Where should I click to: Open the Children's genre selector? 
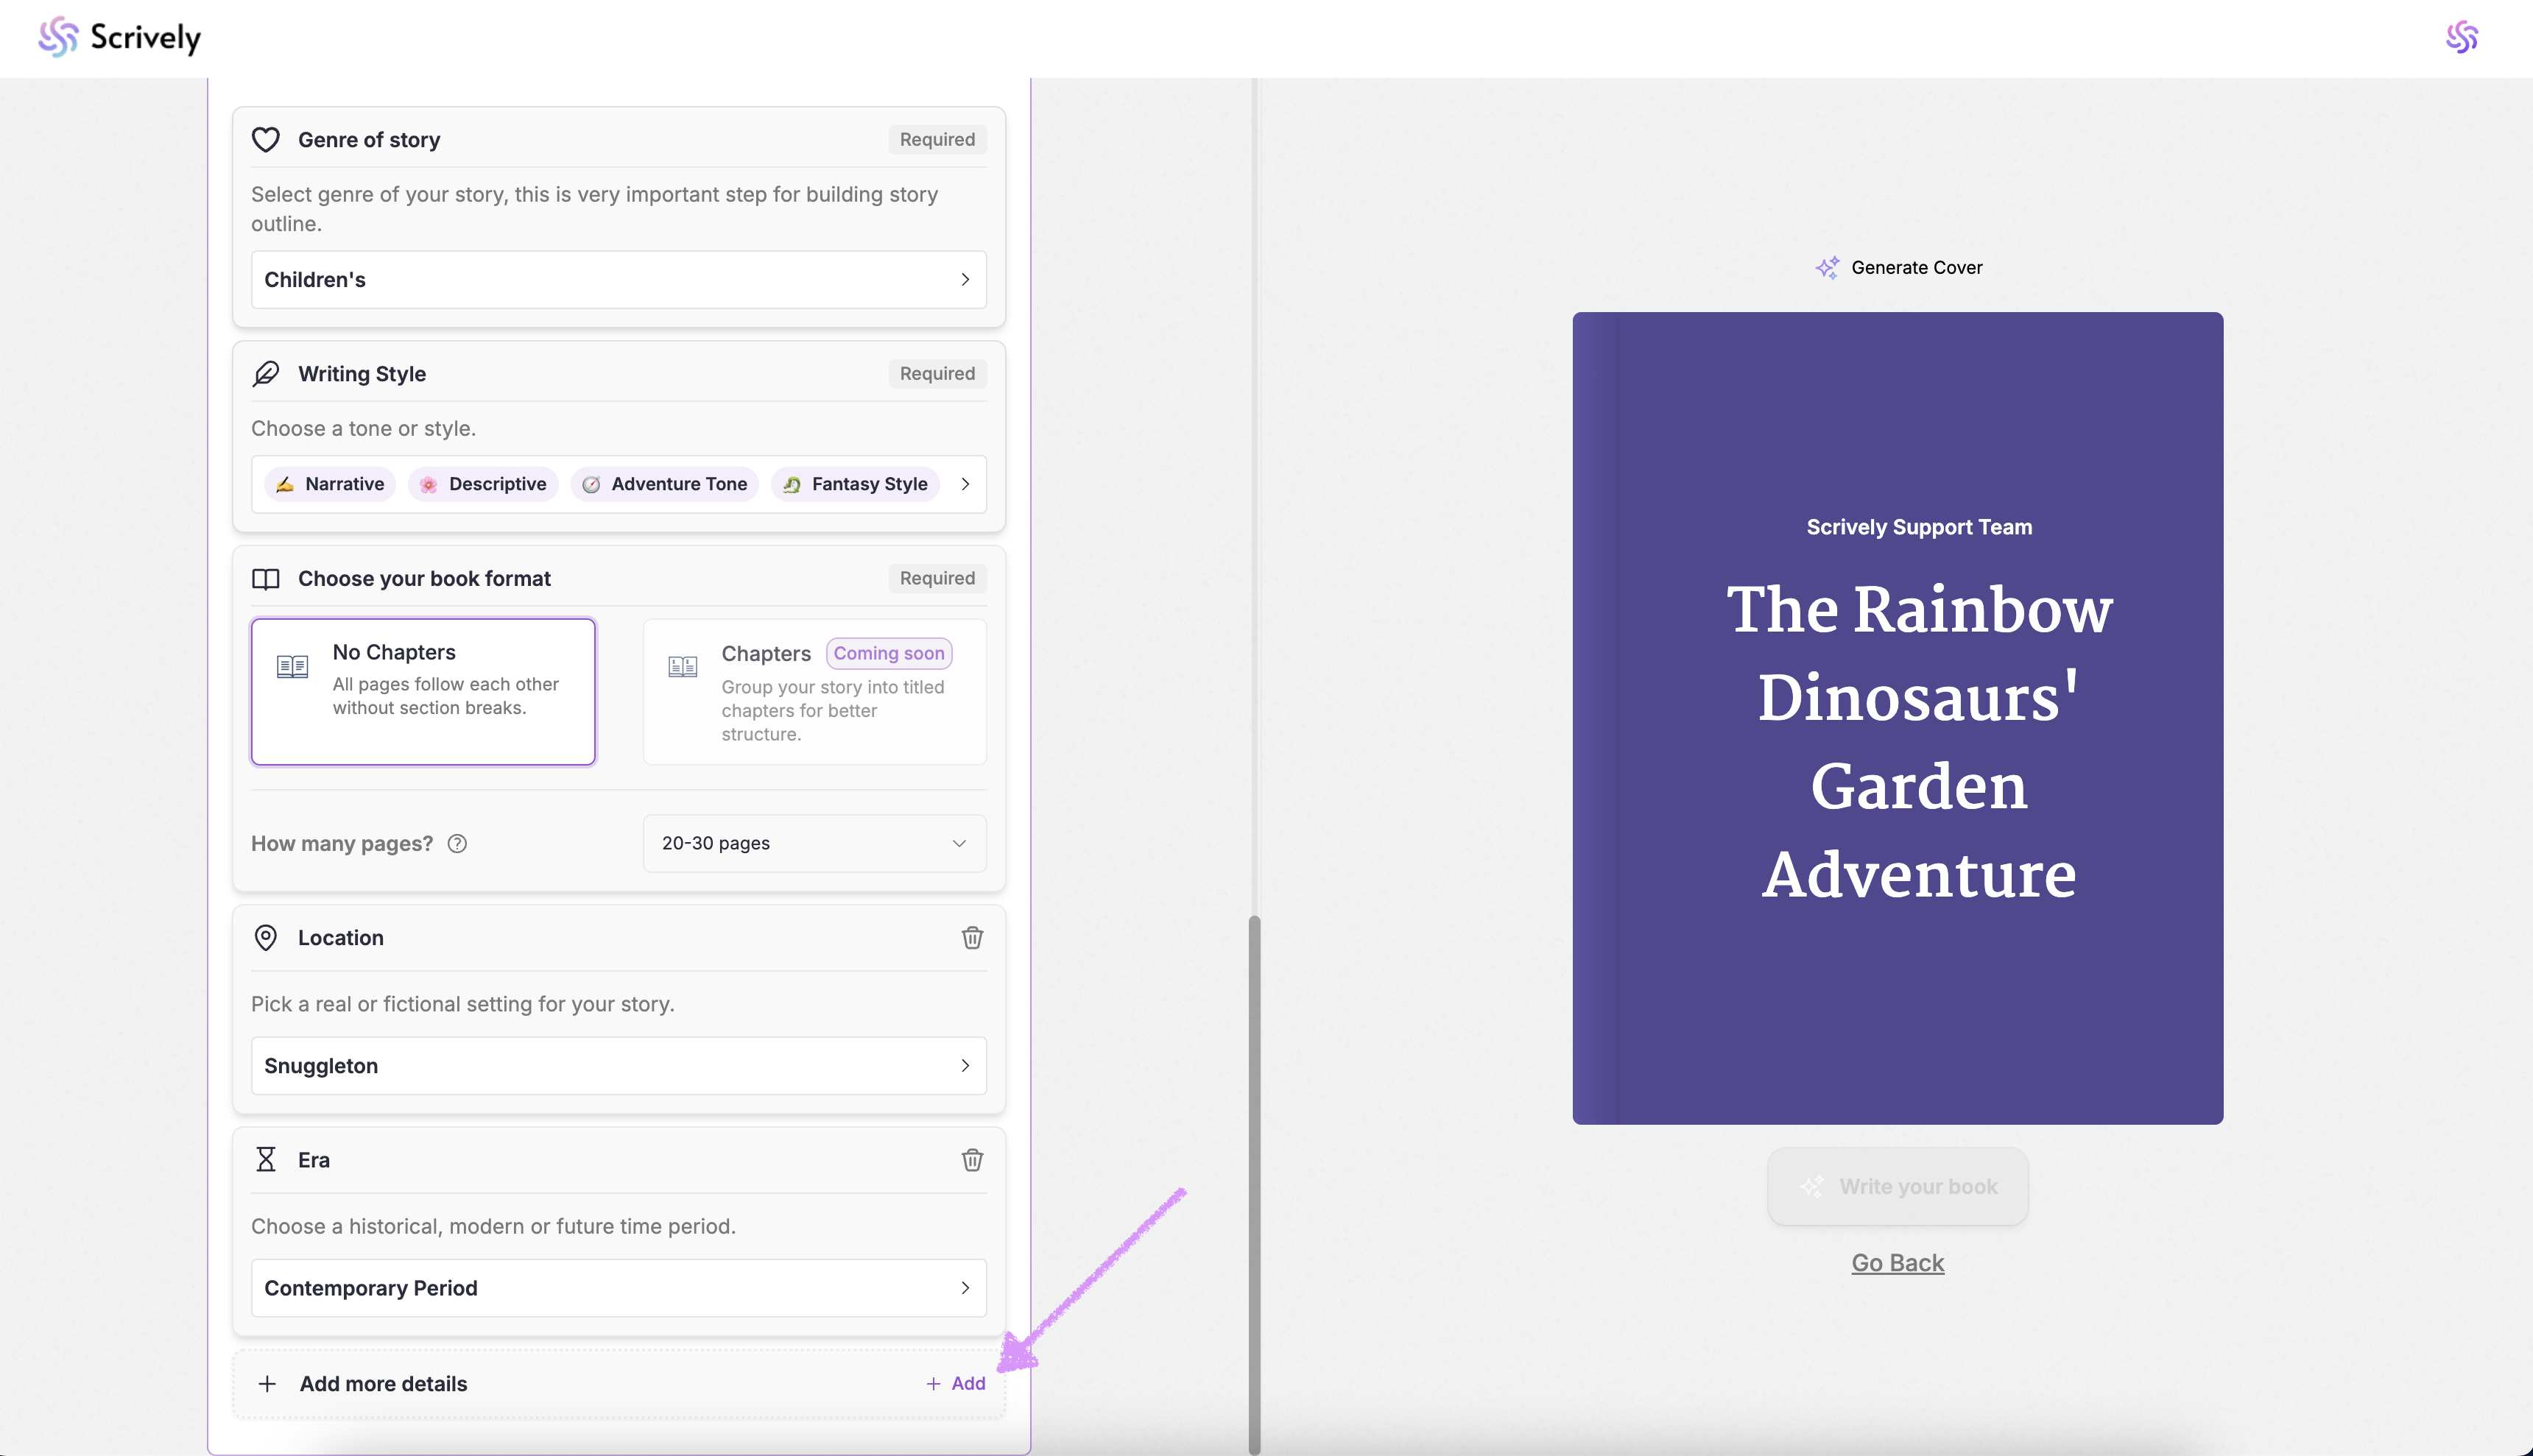click(618, 280)
